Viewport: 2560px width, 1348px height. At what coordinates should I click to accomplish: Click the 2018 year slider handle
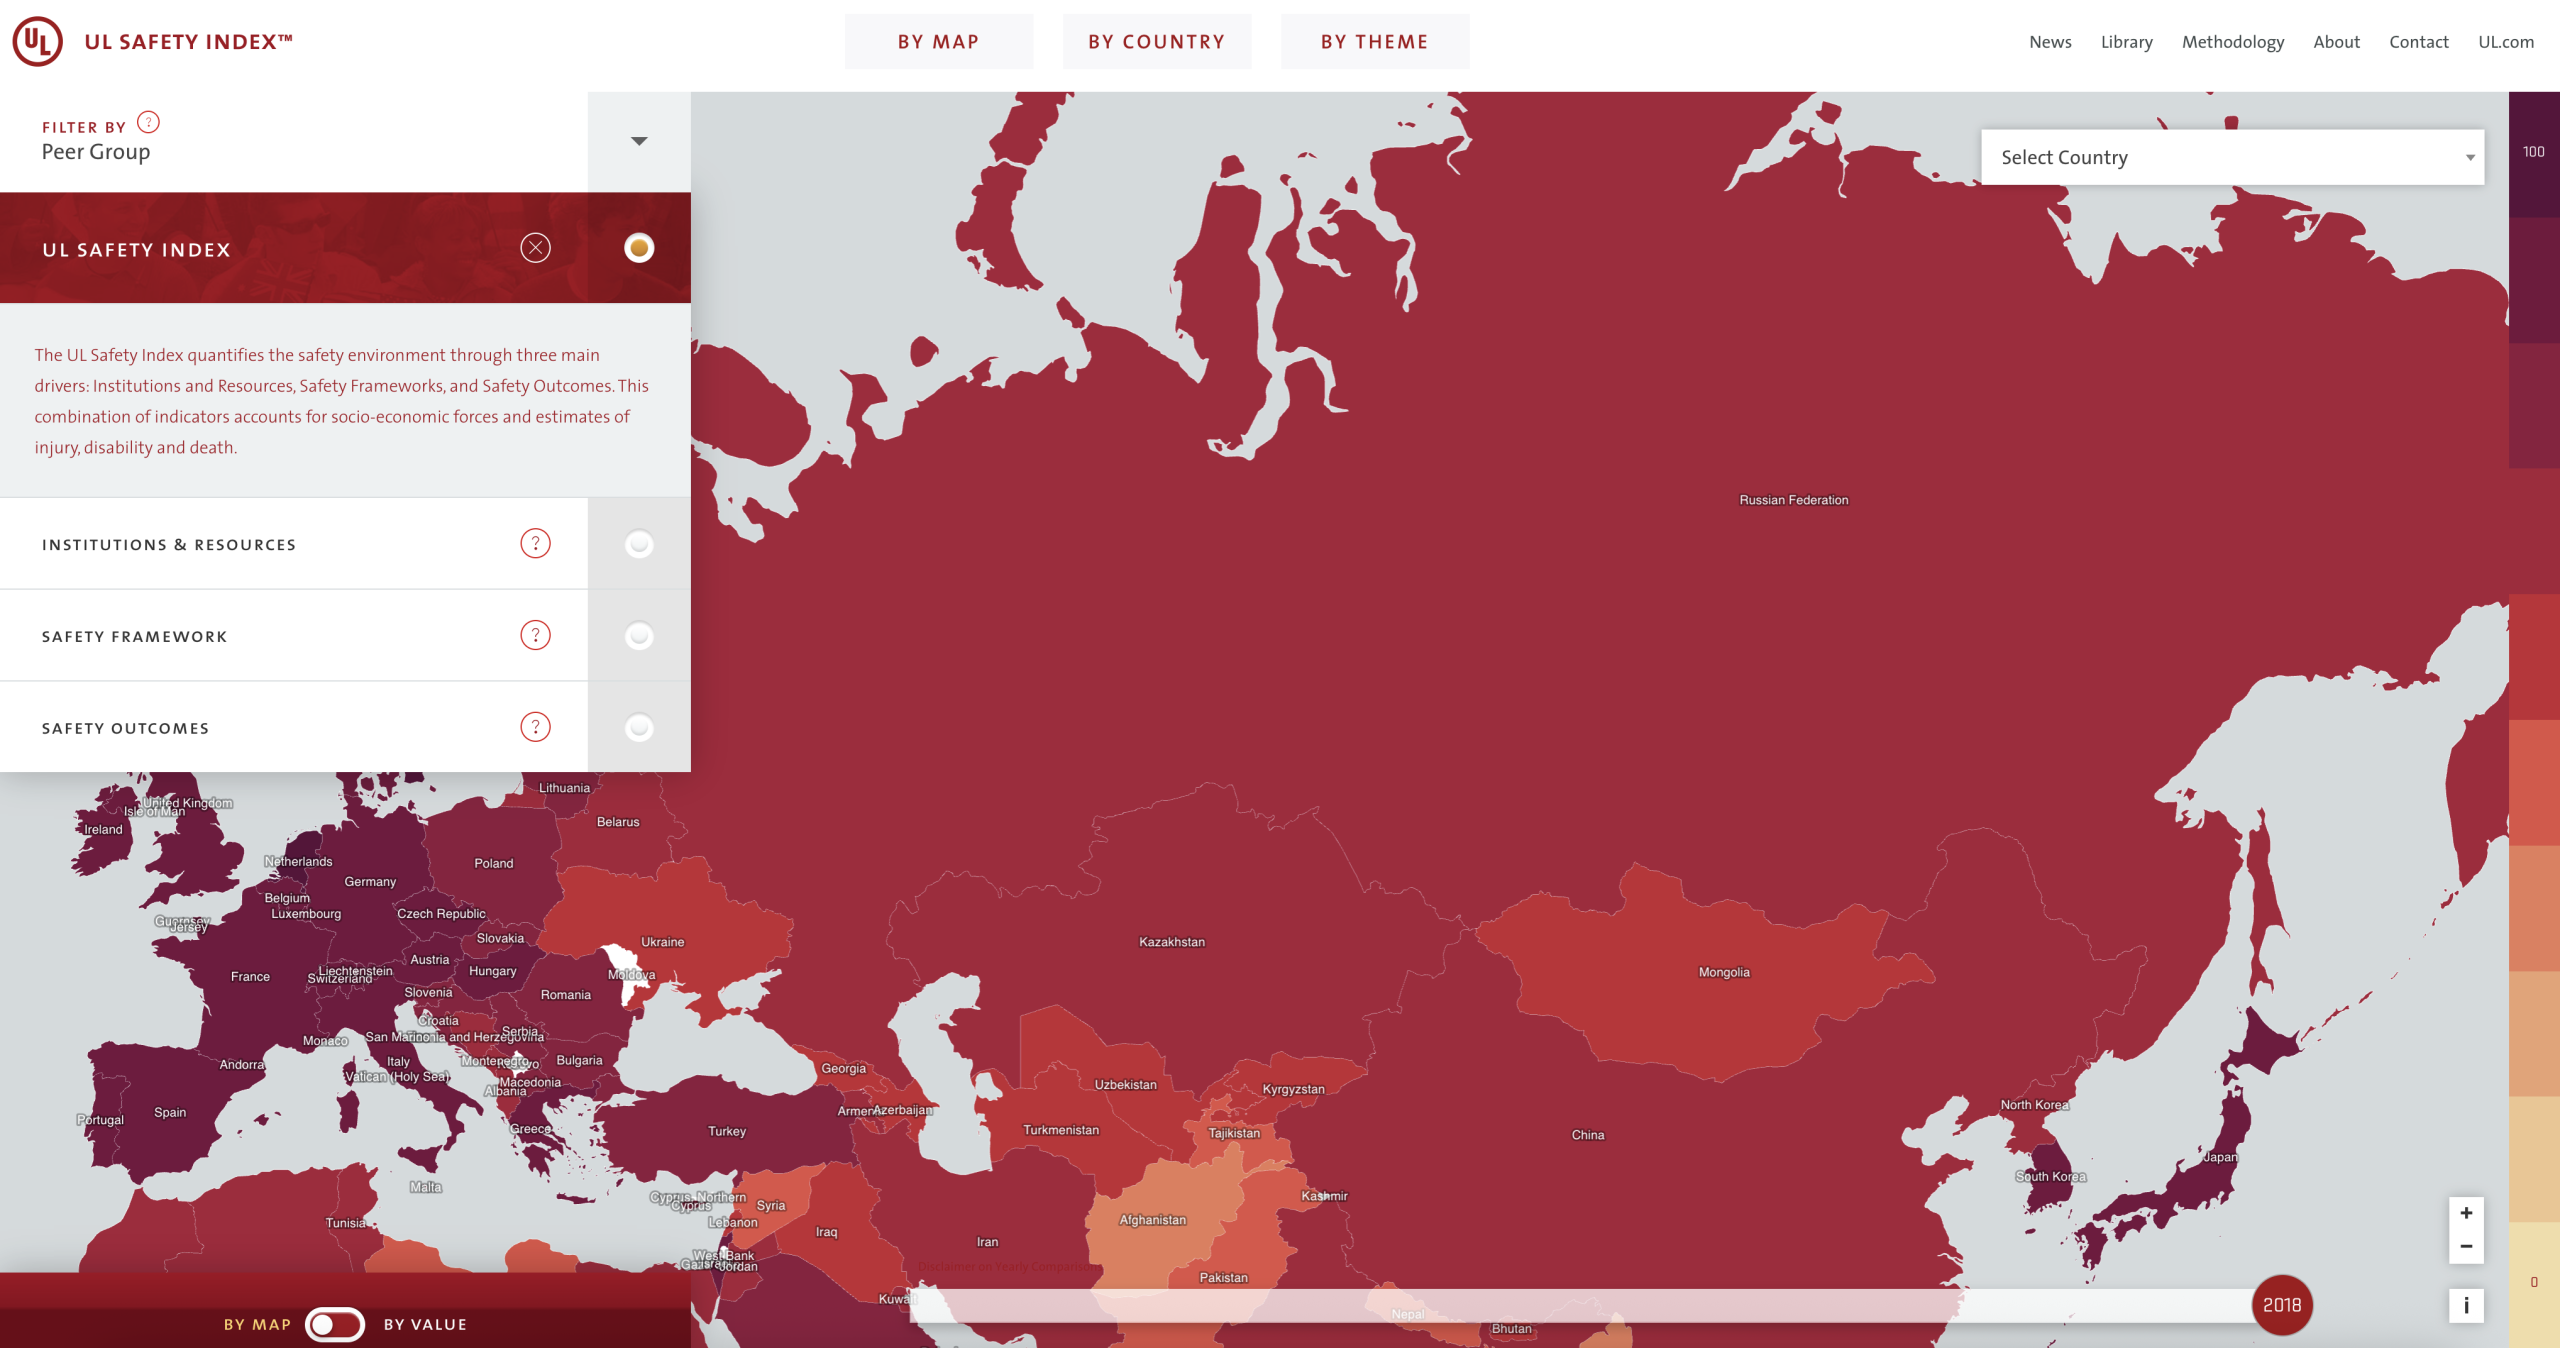click(x=2281, y=1305)
